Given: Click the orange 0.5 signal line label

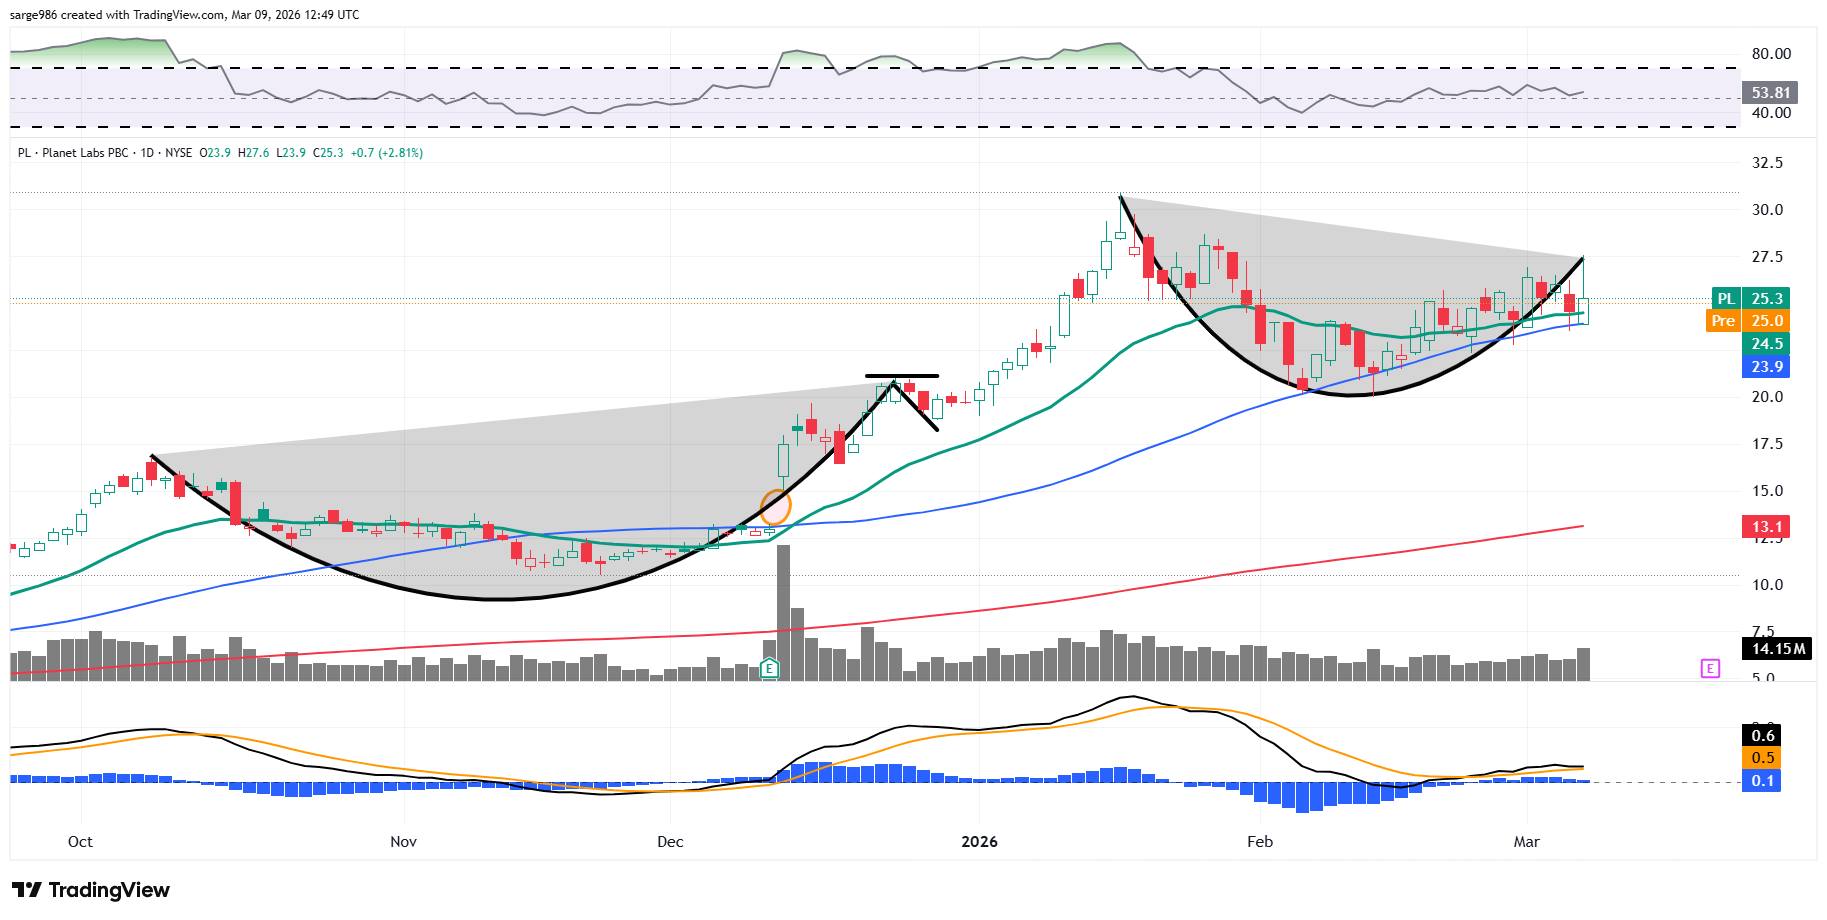Looking at the screenshot, I should [x=1763, y=758].
